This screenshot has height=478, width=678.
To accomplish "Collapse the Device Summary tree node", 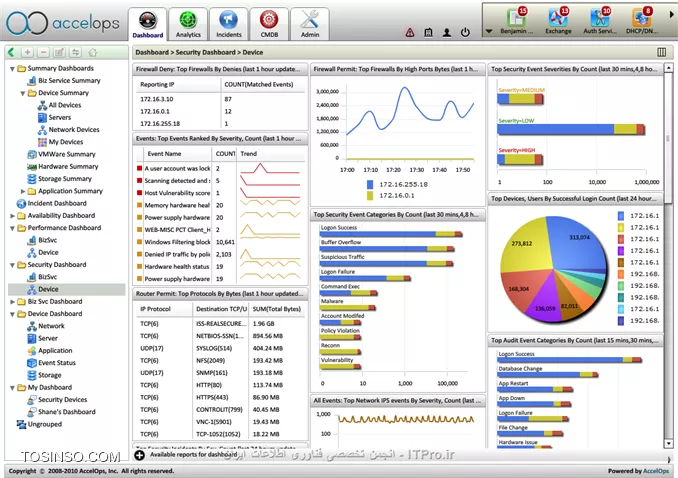I will (23, 93).
